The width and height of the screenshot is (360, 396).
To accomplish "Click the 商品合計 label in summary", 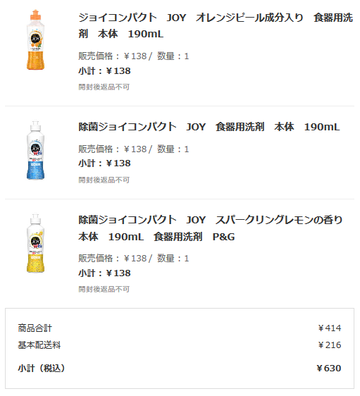I will (35, 328).
